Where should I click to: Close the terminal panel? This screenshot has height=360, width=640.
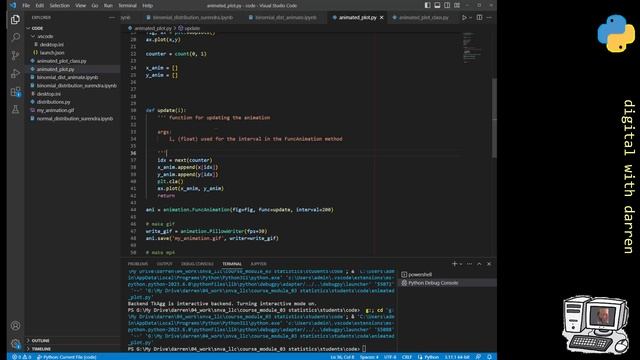489,264
